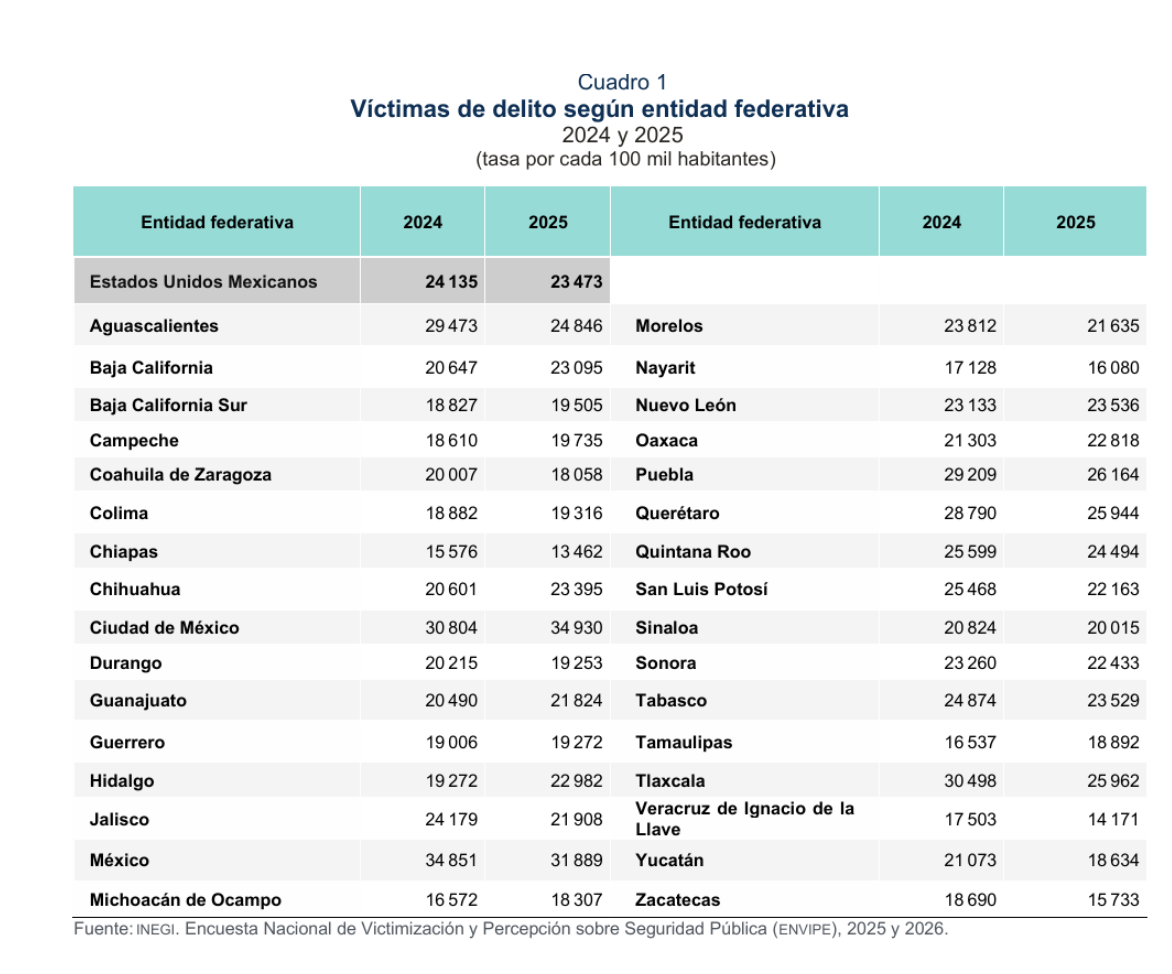The image size is (1172, 974).
Task: Click the Aguascalientes row label
Action: [x=154, y=326]
